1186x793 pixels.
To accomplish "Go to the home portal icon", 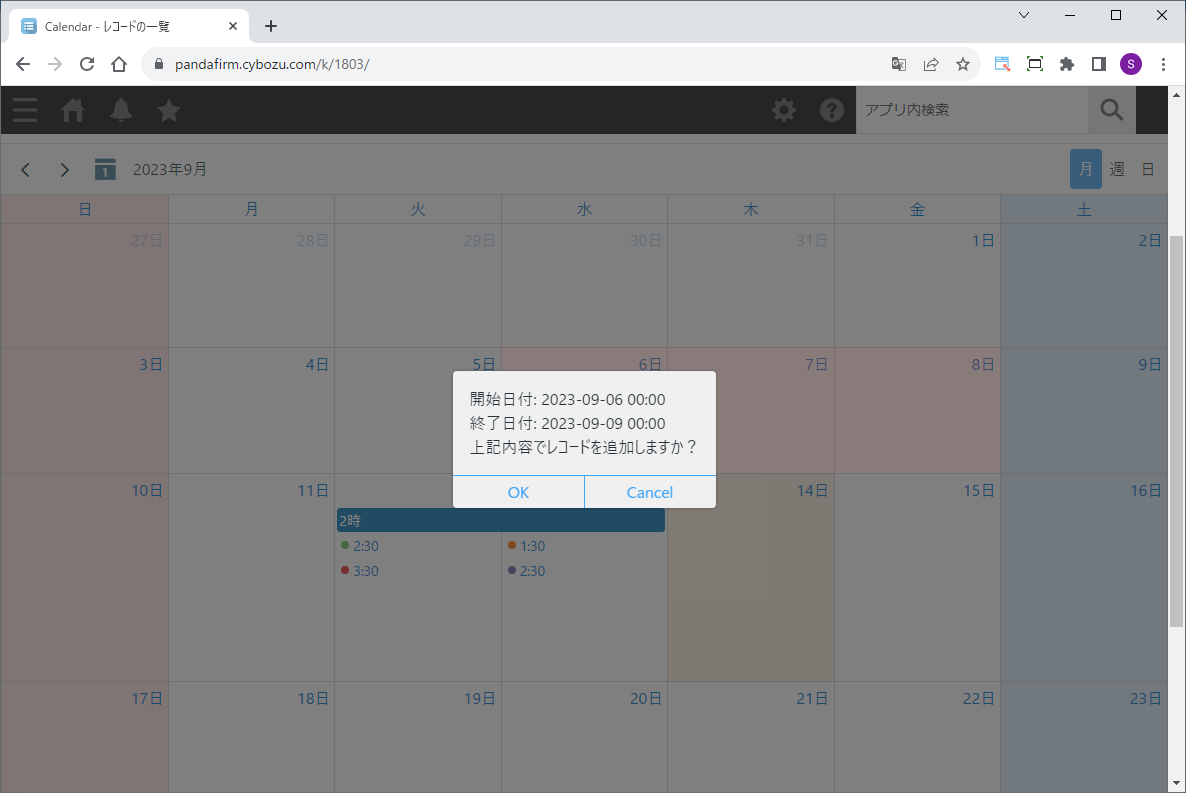I will point(73,110).
